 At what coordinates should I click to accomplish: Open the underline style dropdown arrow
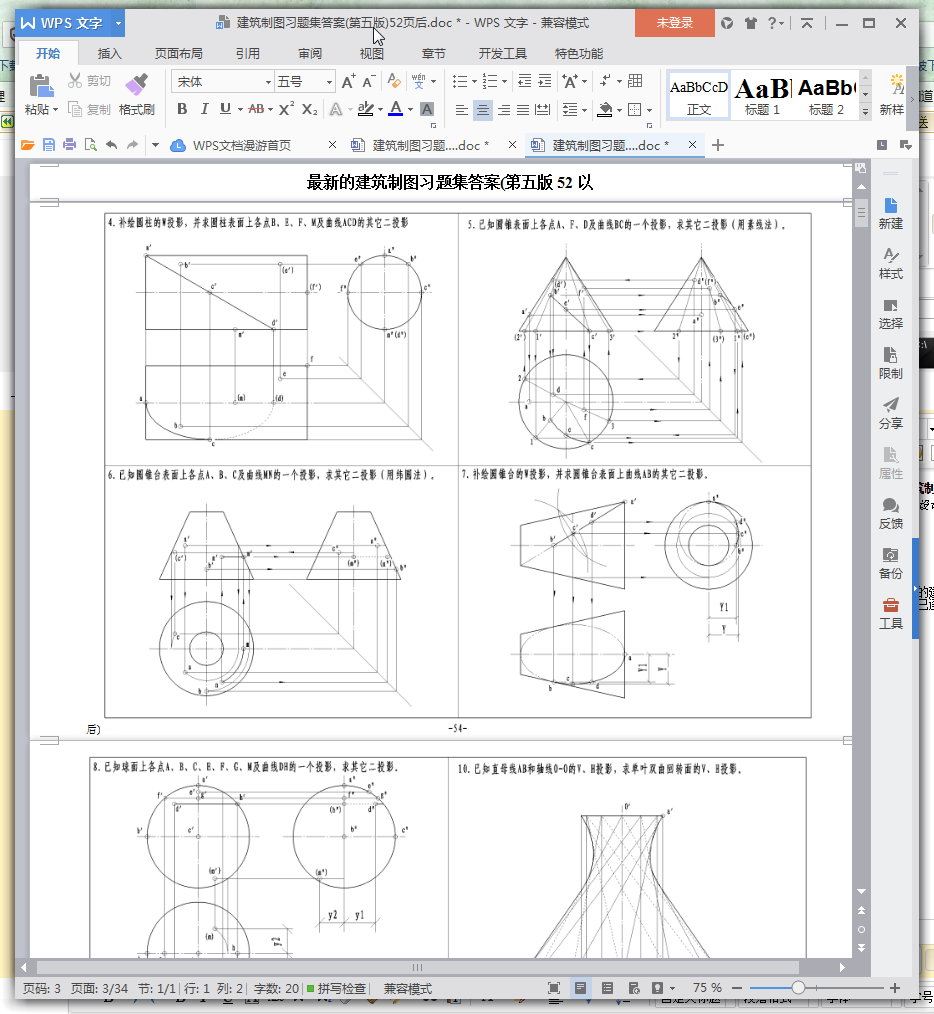(x=239, y=109)
